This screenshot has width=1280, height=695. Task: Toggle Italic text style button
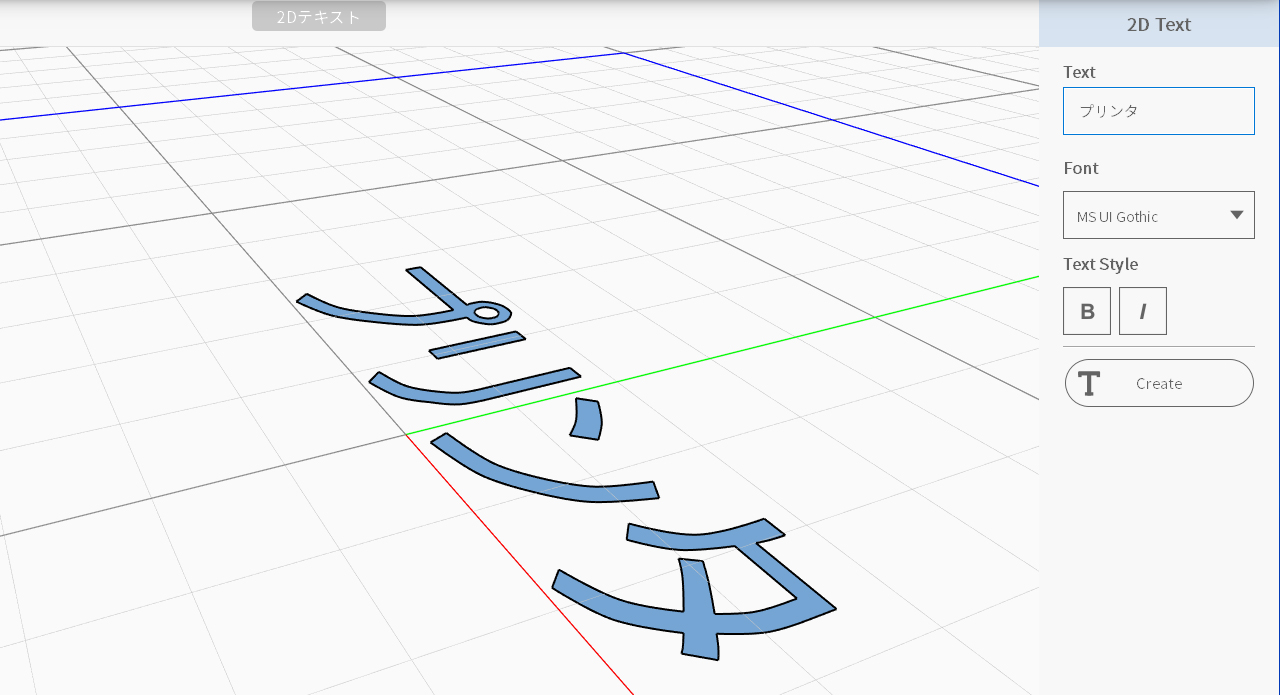pyautogui.click(x=1142, y=311)
